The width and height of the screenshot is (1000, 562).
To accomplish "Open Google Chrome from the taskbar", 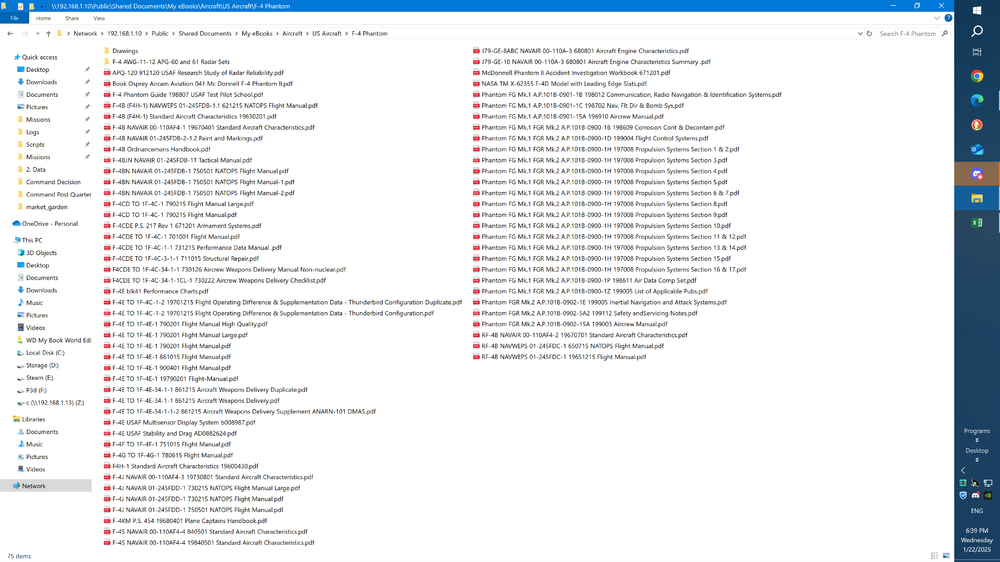I will tap(977, 77).
